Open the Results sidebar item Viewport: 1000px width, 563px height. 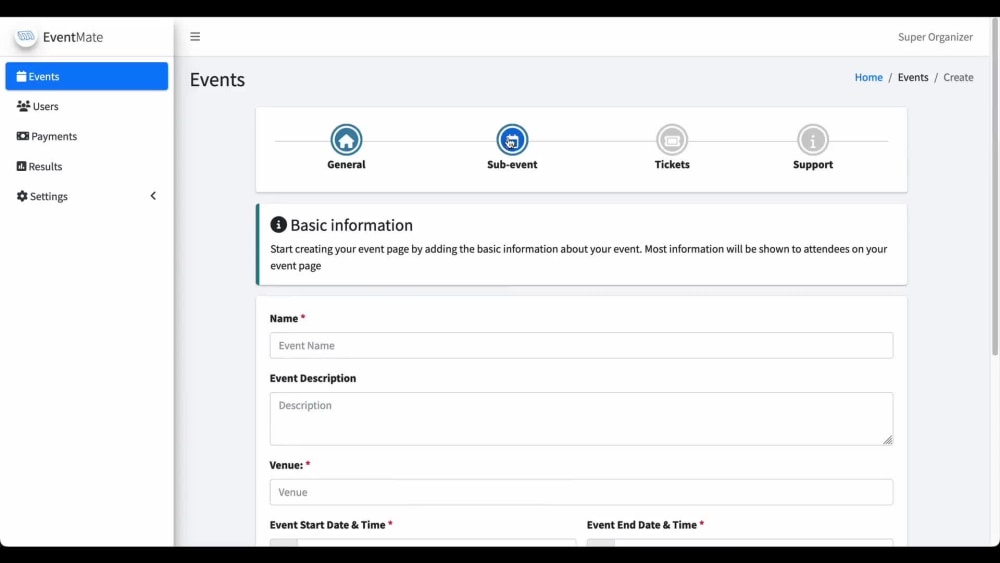pyautogui.click(x=87, y=166)
